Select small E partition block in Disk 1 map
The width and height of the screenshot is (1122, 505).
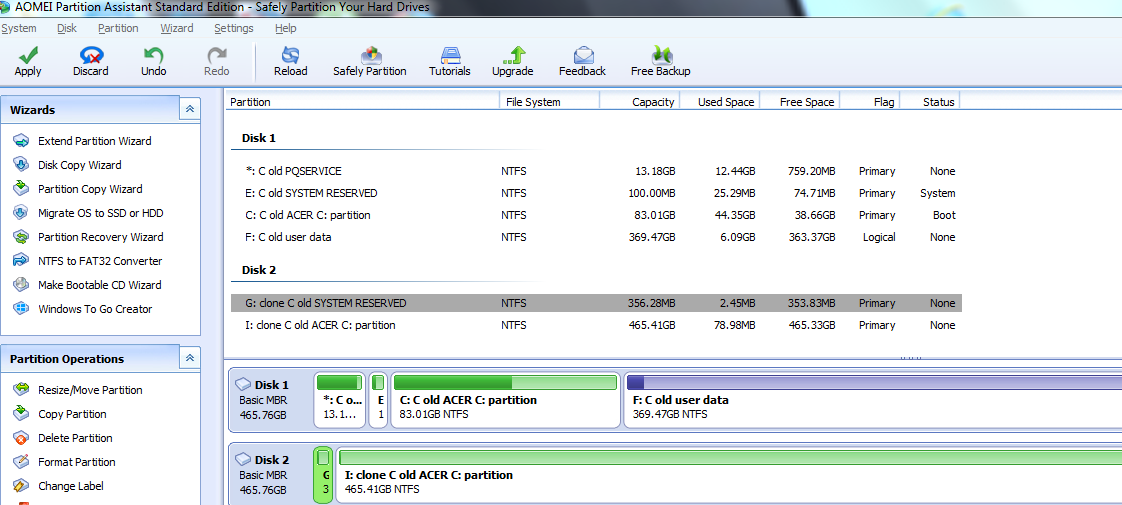pos(379,400)
